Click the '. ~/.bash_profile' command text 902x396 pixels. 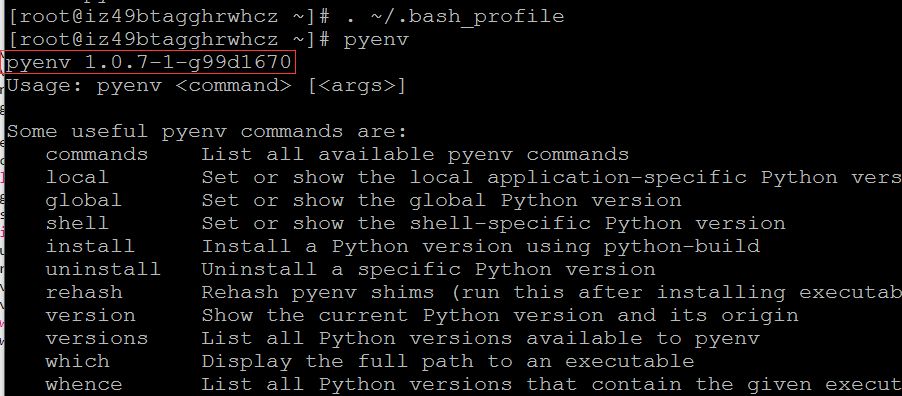pyautogui.click(x=454, y=16)
